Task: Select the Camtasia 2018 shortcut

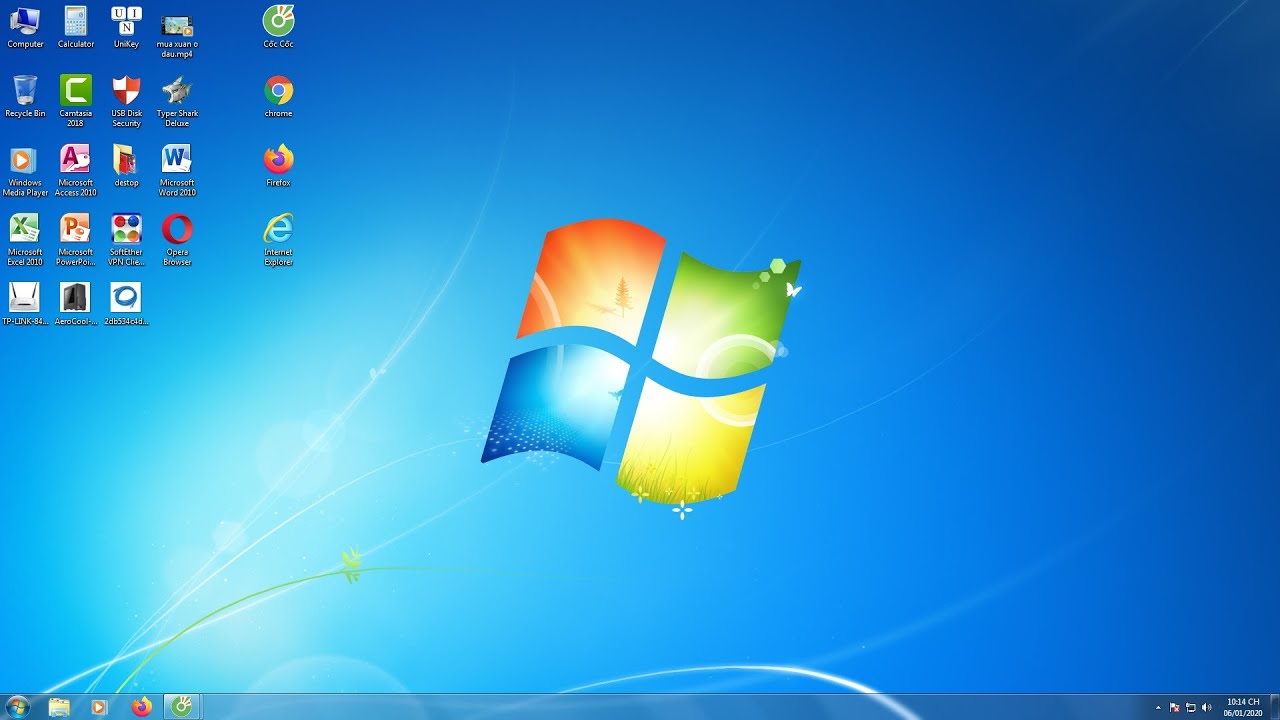Action: (x=76, y=101)
